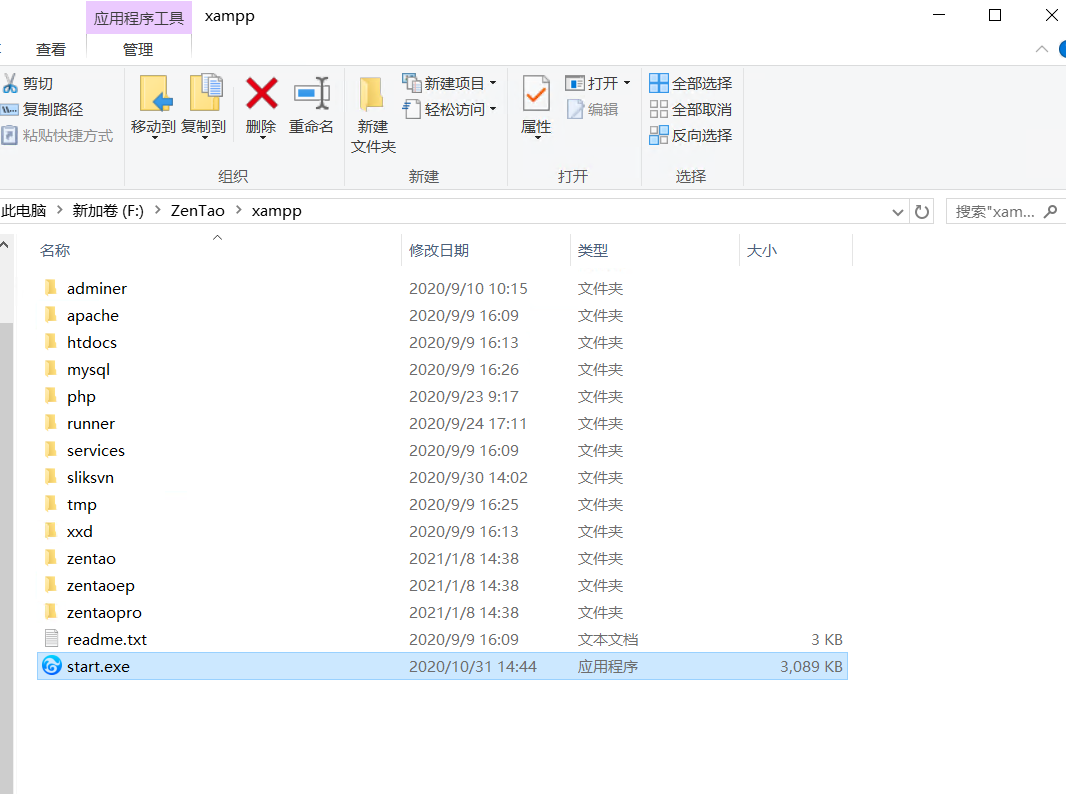The image size is (1066, 794).
Task: Navigate to ZenTao in breadcrumb
Action: coord(198,211)
